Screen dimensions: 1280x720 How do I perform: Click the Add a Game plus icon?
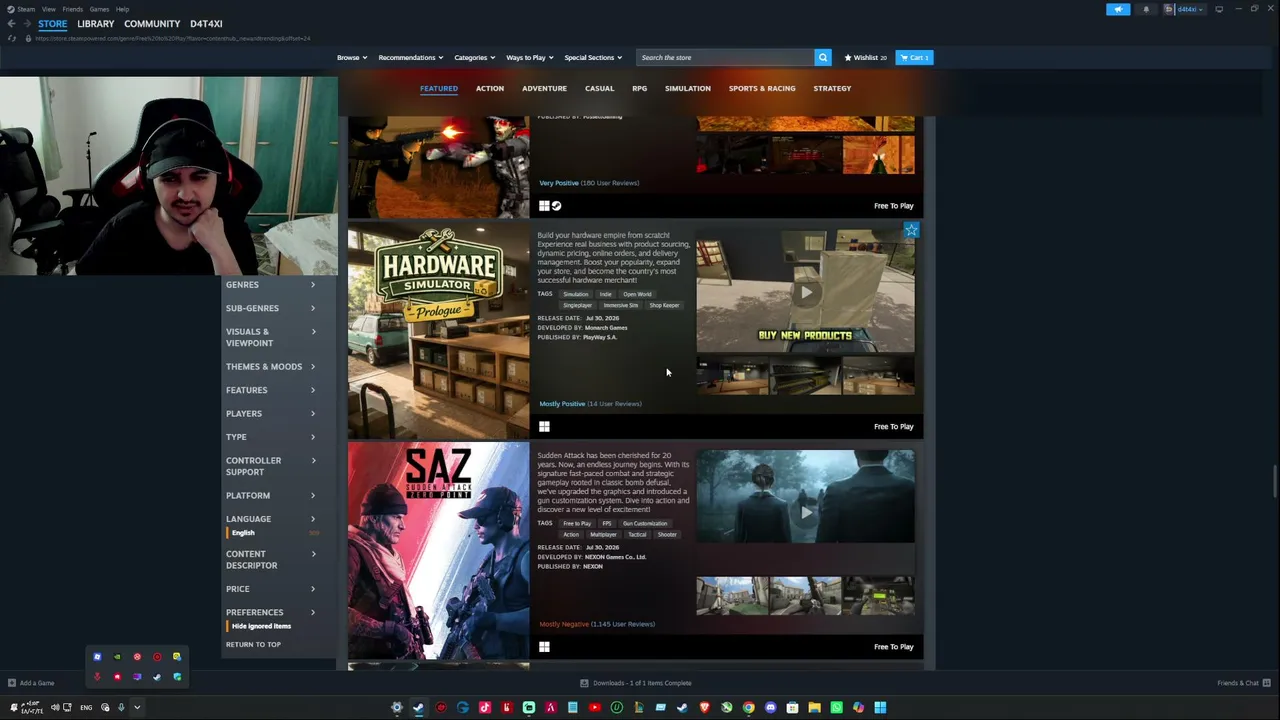pos(12,683)
